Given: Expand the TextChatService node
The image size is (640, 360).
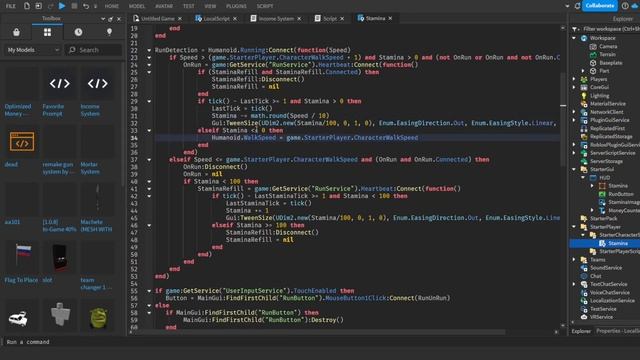Looking at the screenshot, I should pyautogui.click(x=574, y=284).
